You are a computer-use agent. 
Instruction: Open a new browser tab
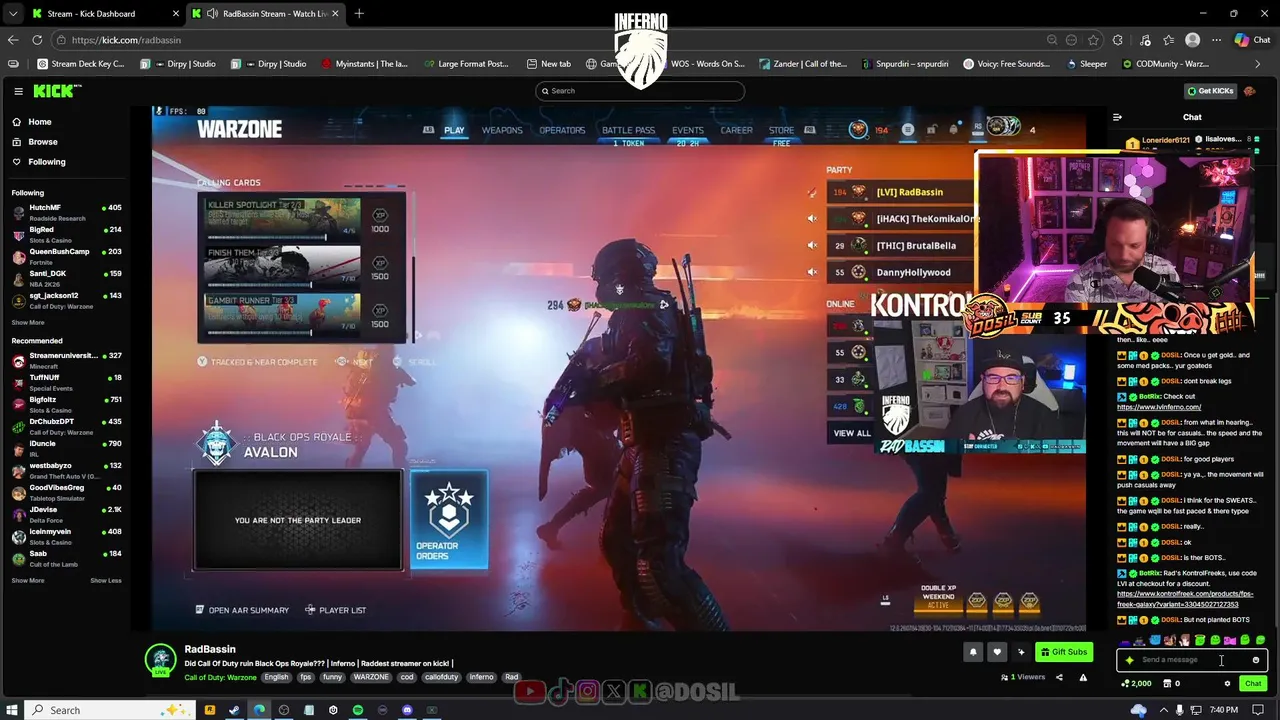coord(359,14)
